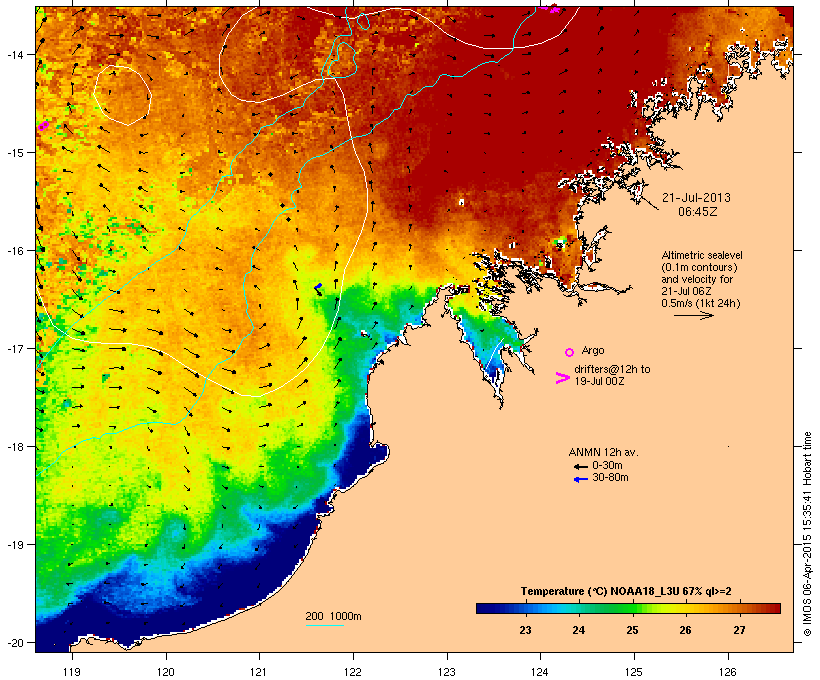820x680 pixels.
Task: Click the colorbar tick label 24
Action: [x=578, y=630]
